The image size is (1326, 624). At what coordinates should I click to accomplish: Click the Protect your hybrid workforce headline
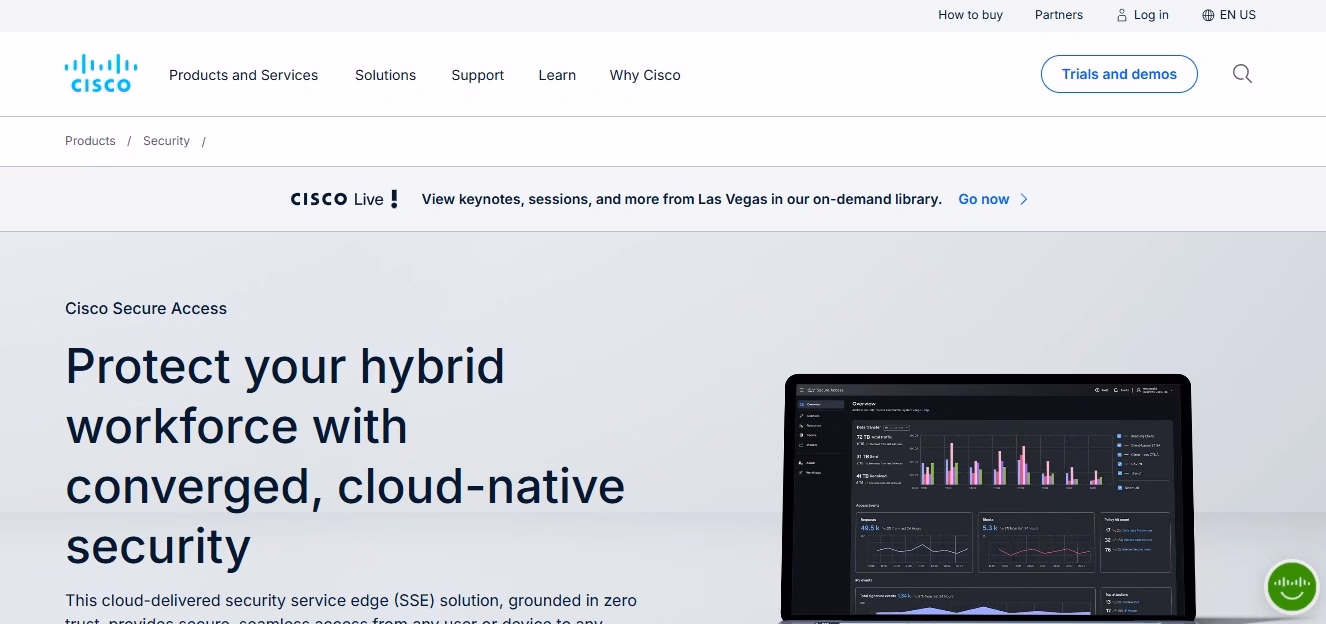point(345,456)
